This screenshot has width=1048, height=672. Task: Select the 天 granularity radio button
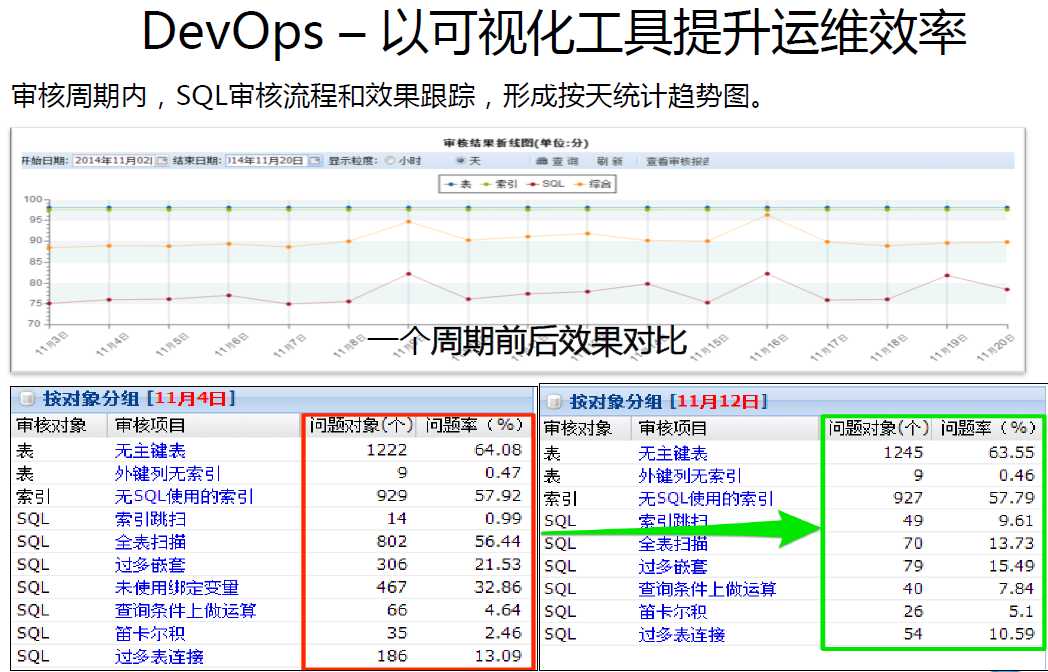(x=460, y=161)
